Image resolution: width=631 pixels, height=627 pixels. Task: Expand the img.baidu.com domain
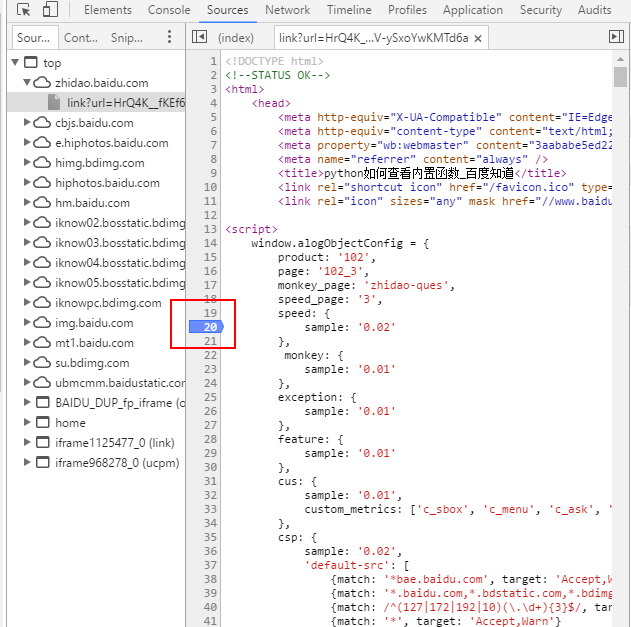[27, 322]
